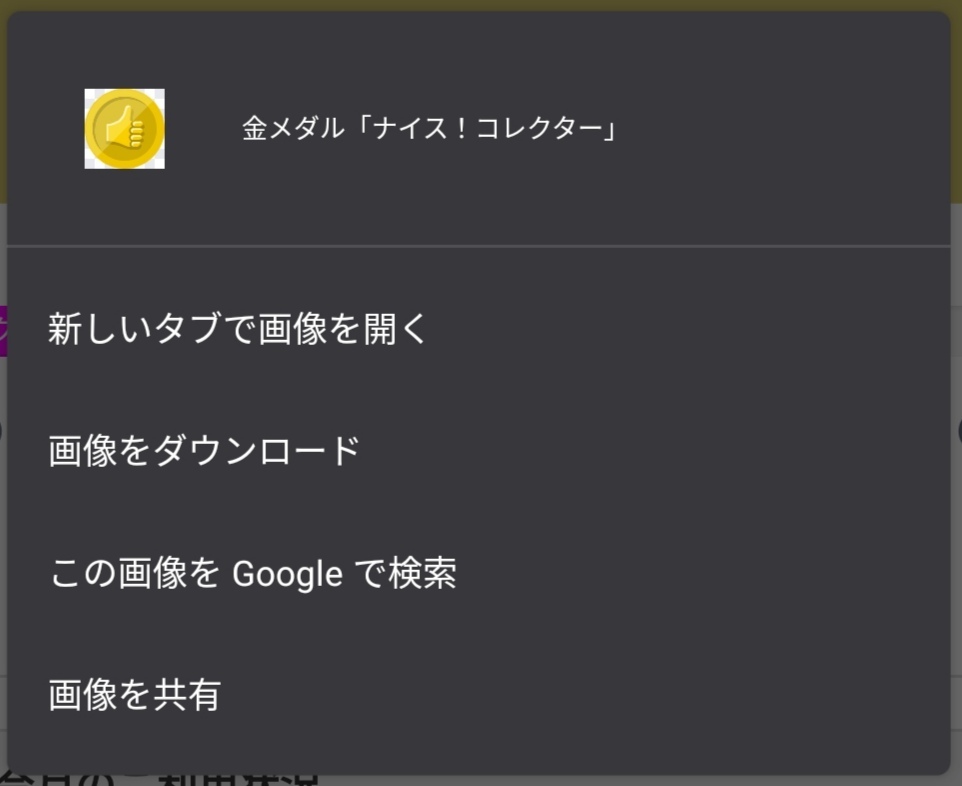Select この画像を Google で検索
The image size is (962, 786).
pos(252,574)
